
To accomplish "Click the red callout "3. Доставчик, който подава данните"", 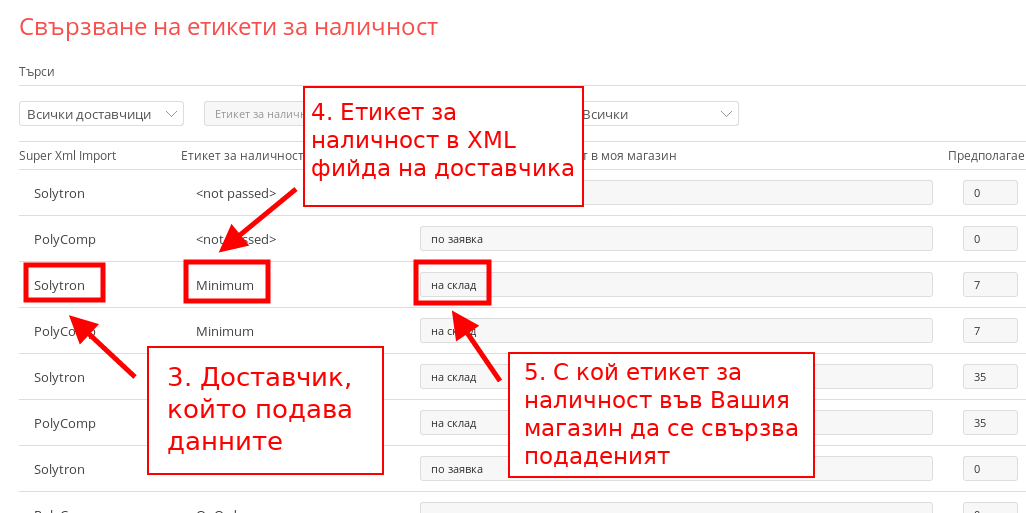I will tap(265, 410).
